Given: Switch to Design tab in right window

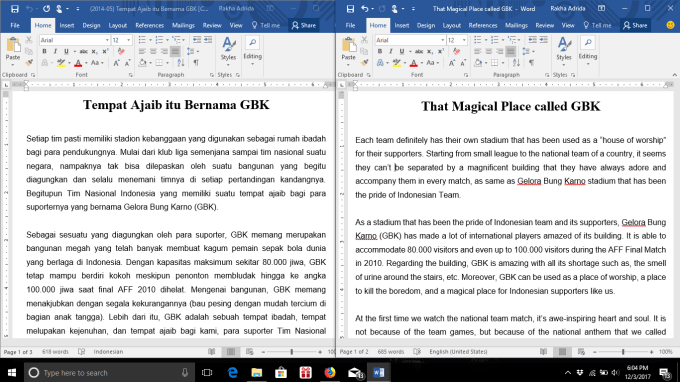Looking at the screenshot, I should point(426,26).
